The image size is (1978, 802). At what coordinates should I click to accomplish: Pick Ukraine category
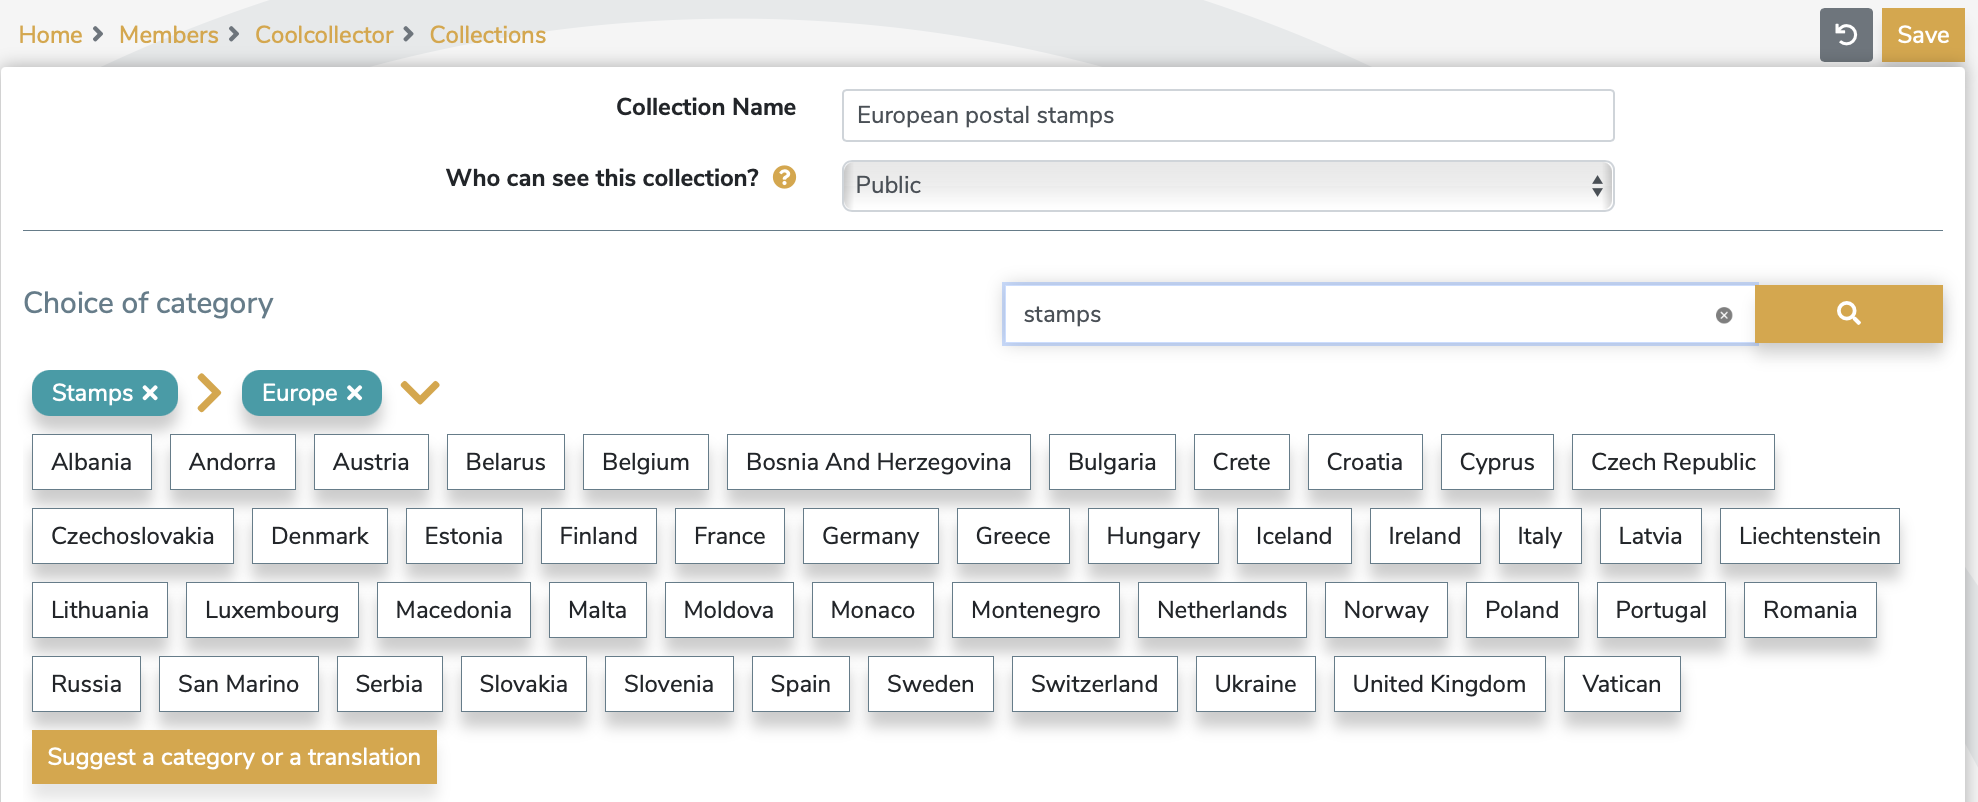[1255, 684]
